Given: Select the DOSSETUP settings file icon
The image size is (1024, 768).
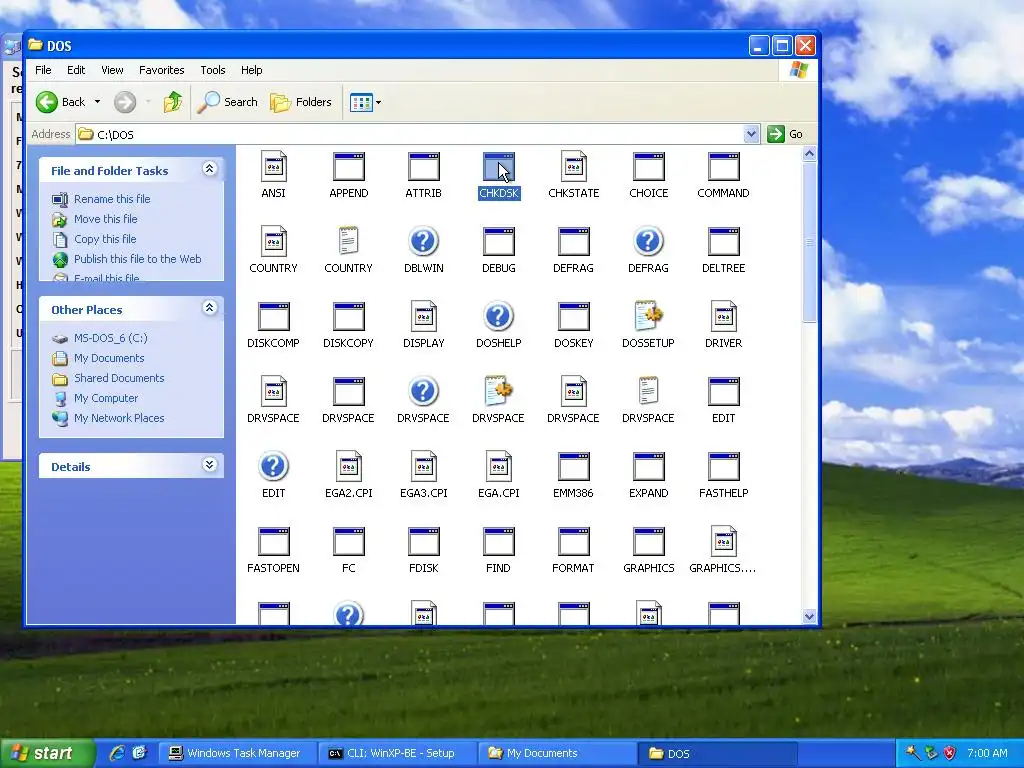Looking at the screenshot, I should coord(648,317).
